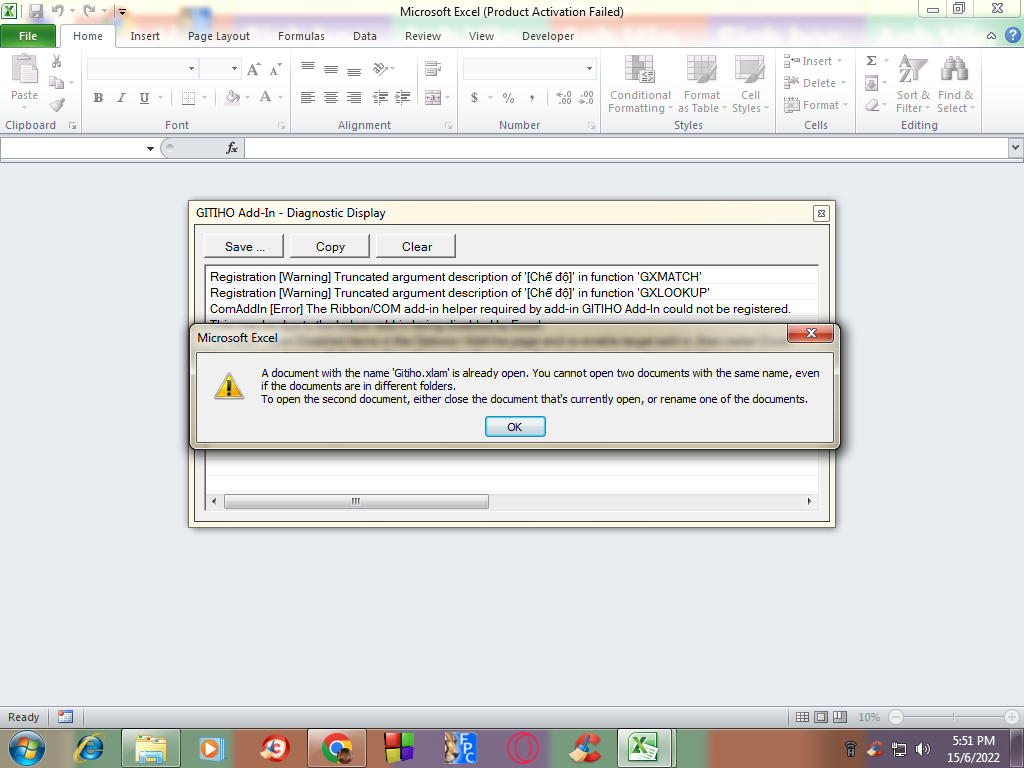The image size is (1024, 768).
Task: Expand the Conditional Formatting menu
Action: tap(640, 84)
